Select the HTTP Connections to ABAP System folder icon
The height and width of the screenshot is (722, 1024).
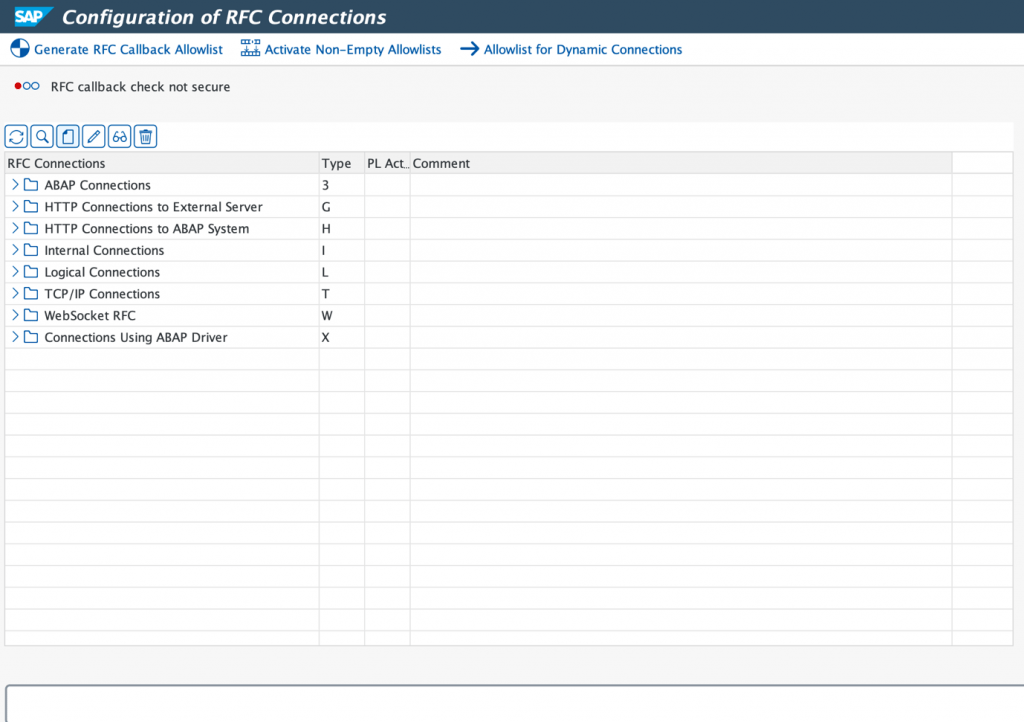[31, 228]
